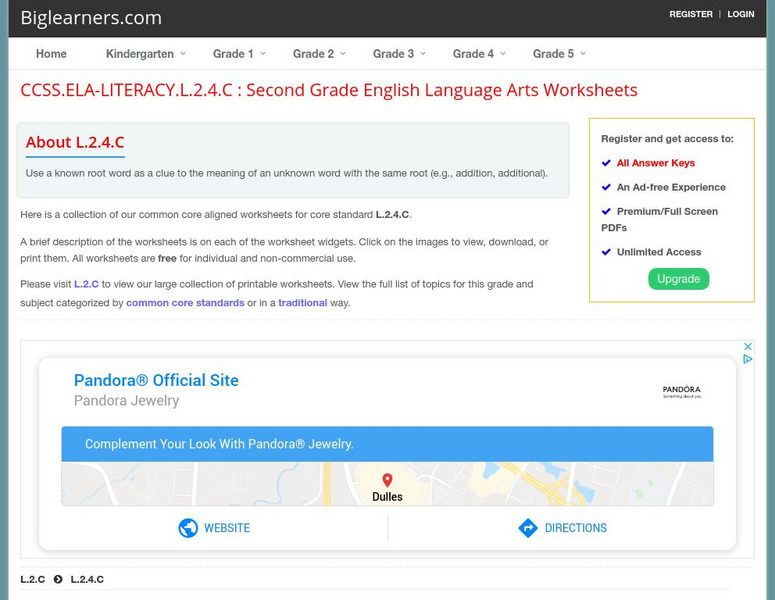
Task: Go to the Home menu item
Action: 51,54
